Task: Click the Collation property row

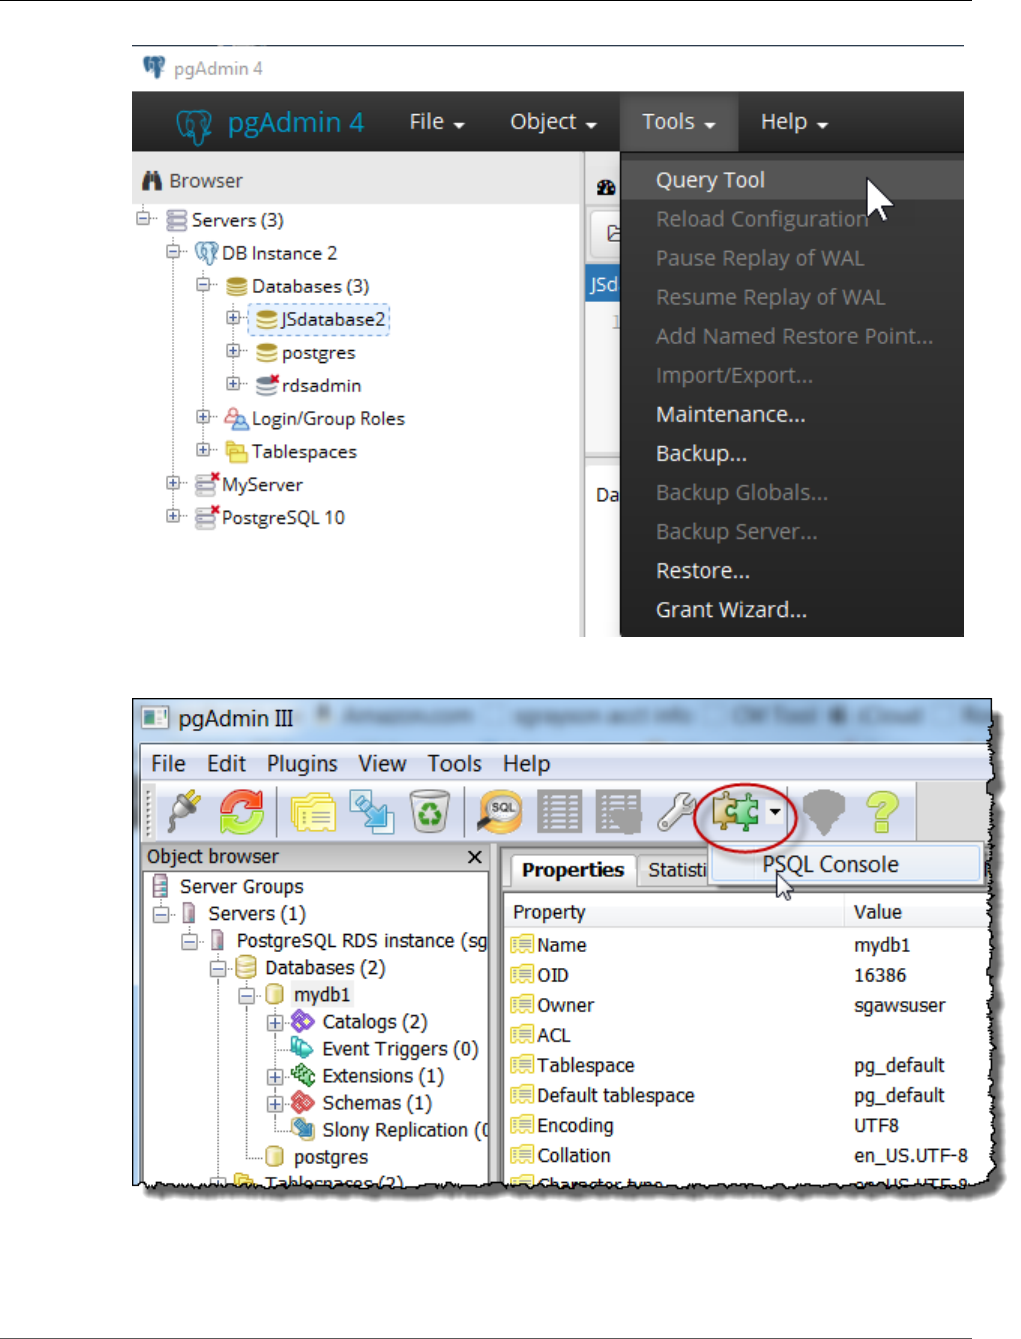Action: pyautogui.click(x=747, y=1155)
